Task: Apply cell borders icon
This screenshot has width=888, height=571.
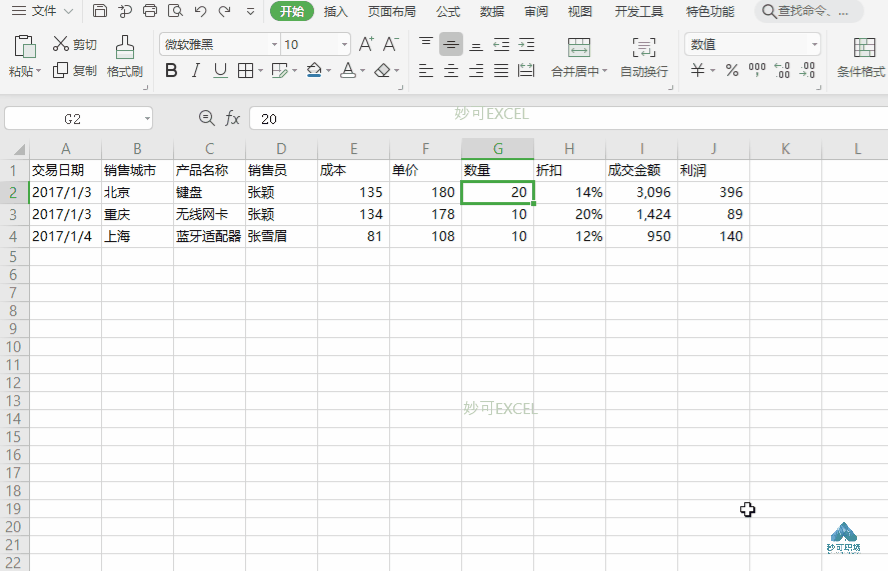Action: pyautogui.click(x=245, y=71)
